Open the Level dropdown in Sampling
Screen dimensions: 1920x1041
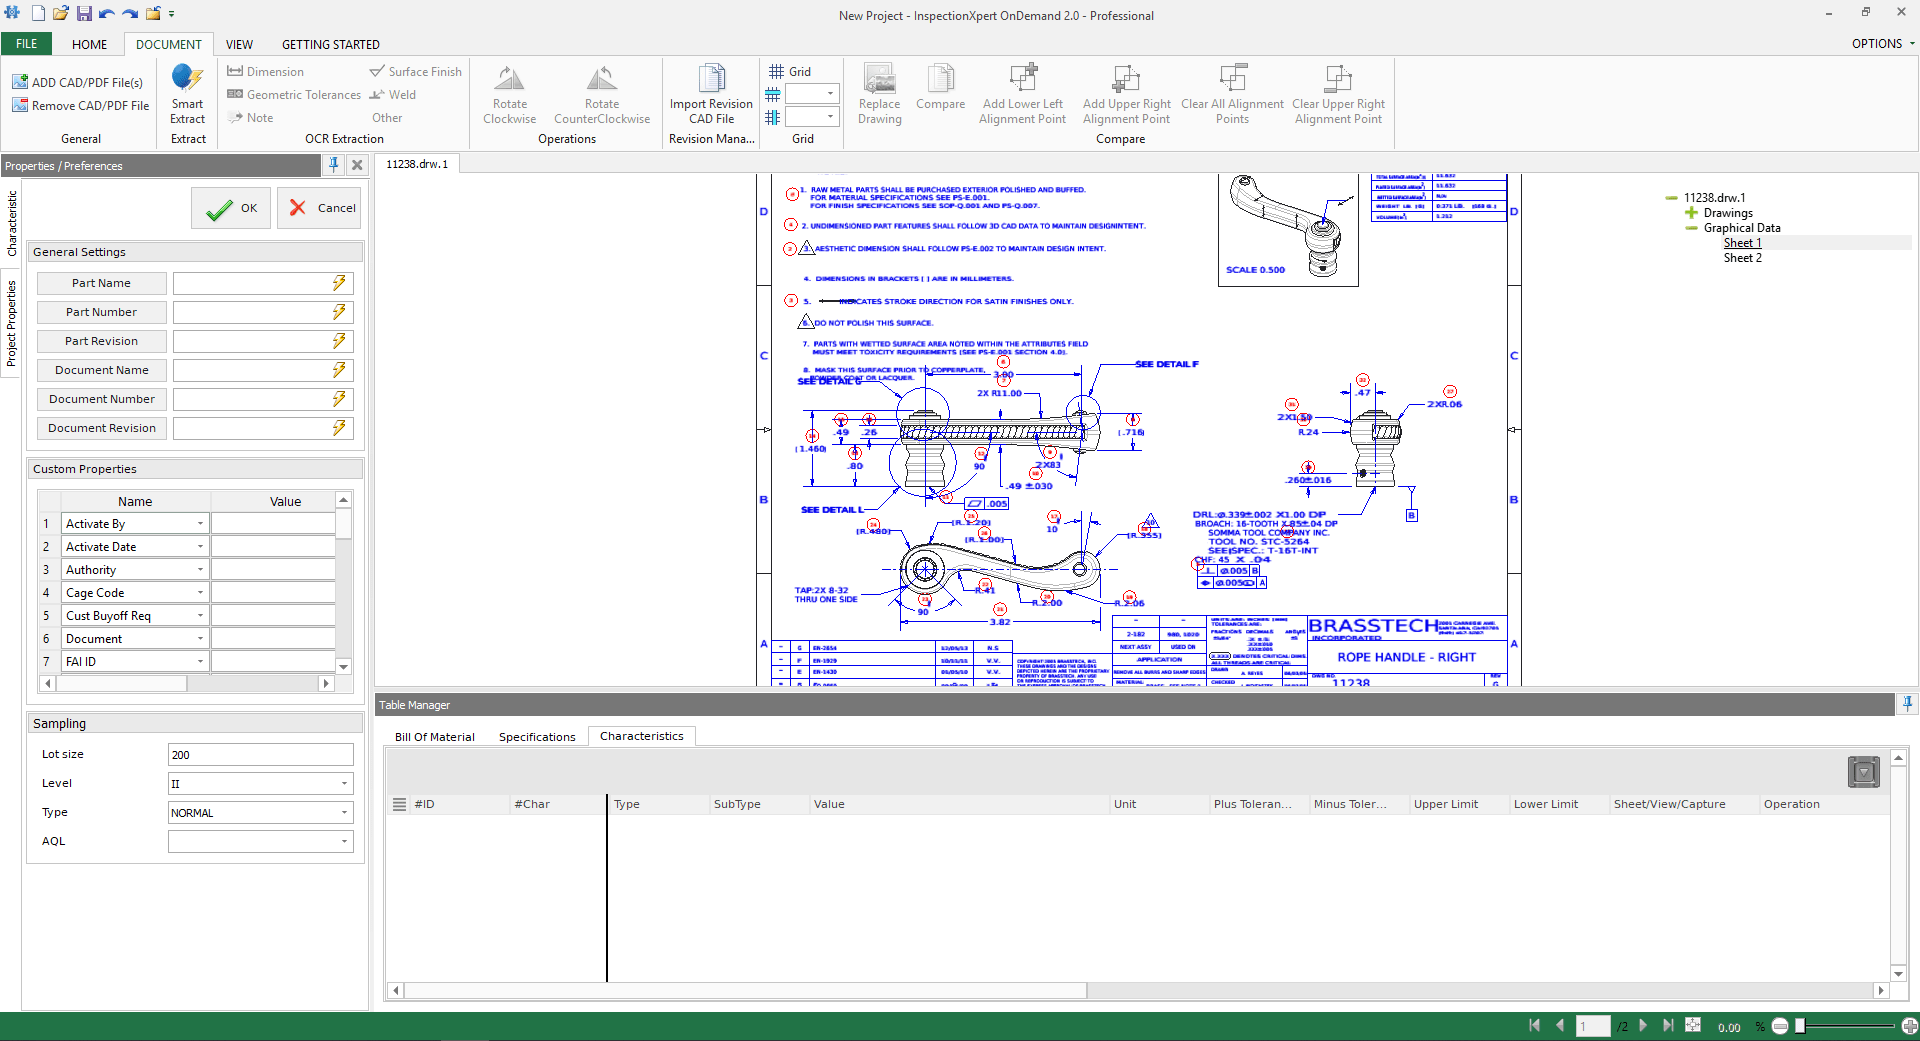pos(344,783)
